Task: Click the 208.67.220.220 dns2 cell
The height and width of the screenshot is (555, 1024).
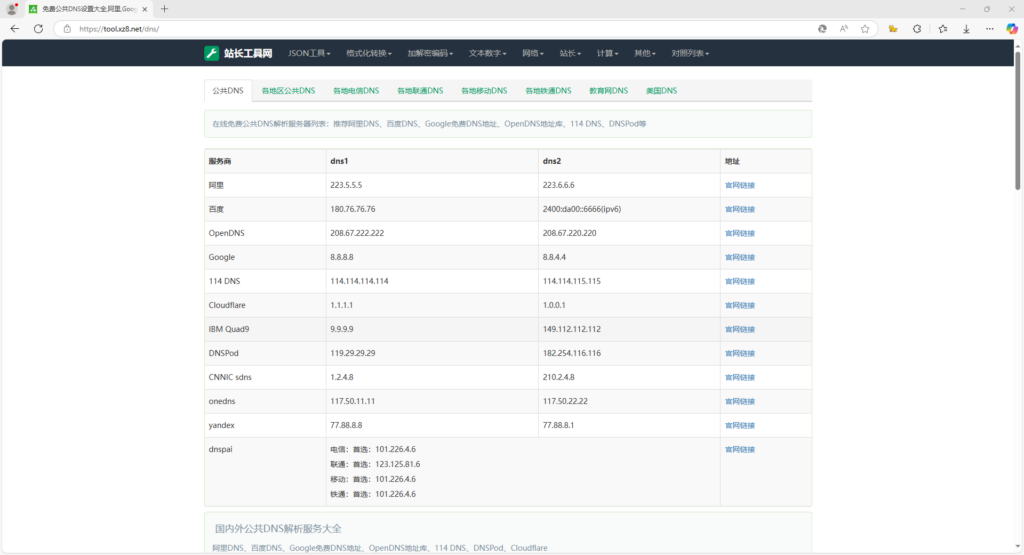Action: coord(629,233)
